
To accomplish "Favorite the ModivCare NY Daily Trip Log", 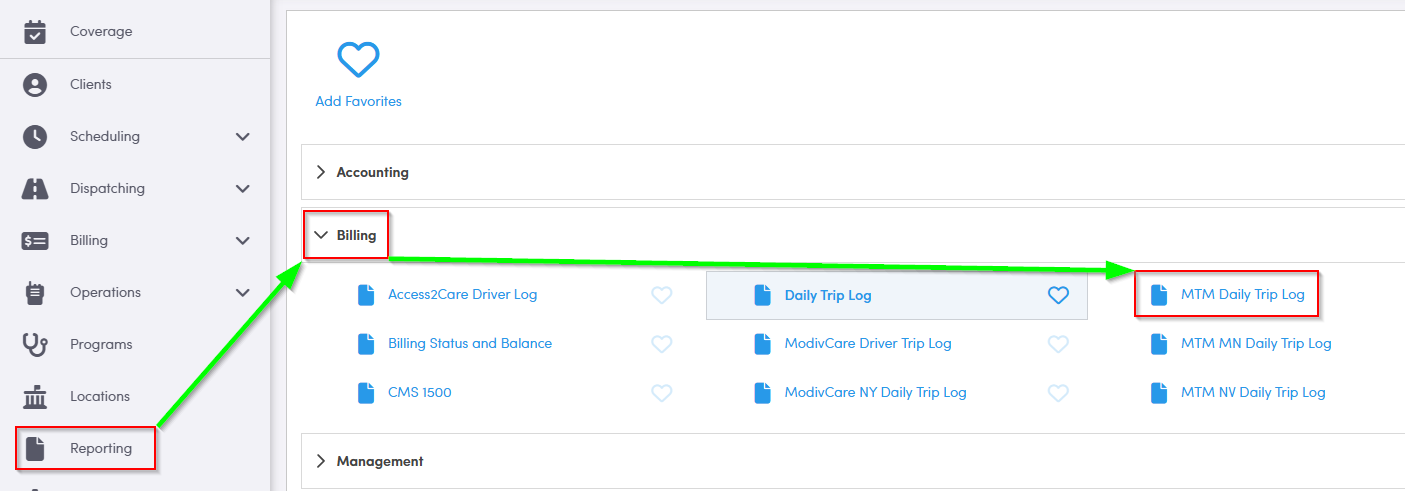I will [1058, 392].
